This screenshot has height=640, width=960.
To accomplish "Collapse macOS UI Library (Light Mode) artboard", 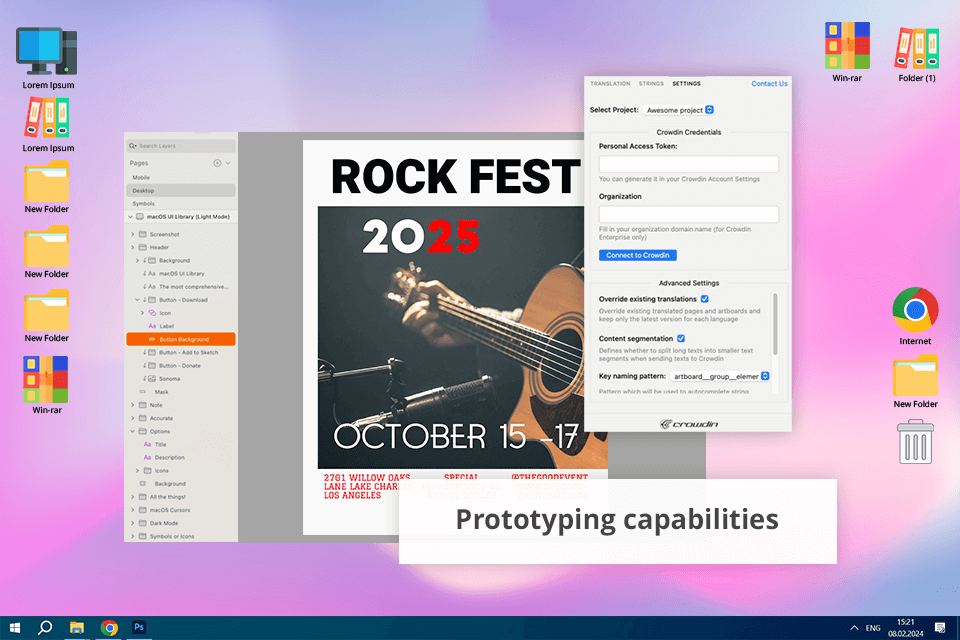I will pyautogui.click(x=130, y=217).
